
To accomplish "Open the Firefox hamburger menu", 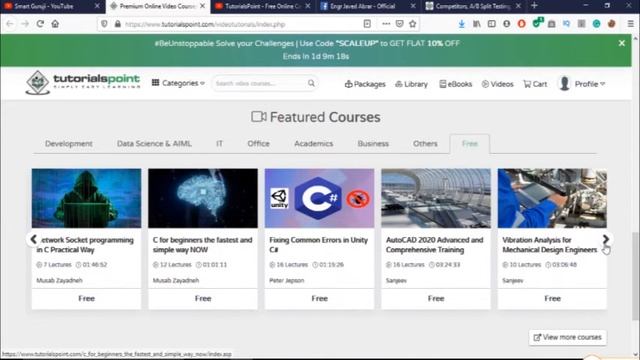I will [x=631, y=24].
